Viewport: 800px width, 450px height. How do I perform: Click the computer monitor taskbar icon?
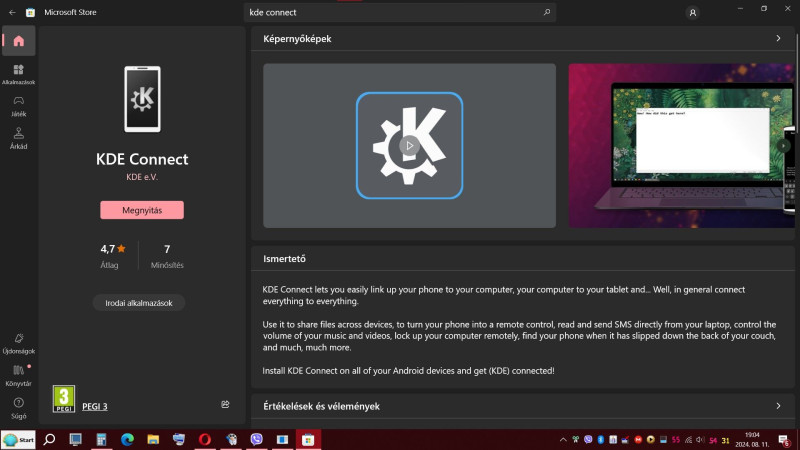pos(76,440)
